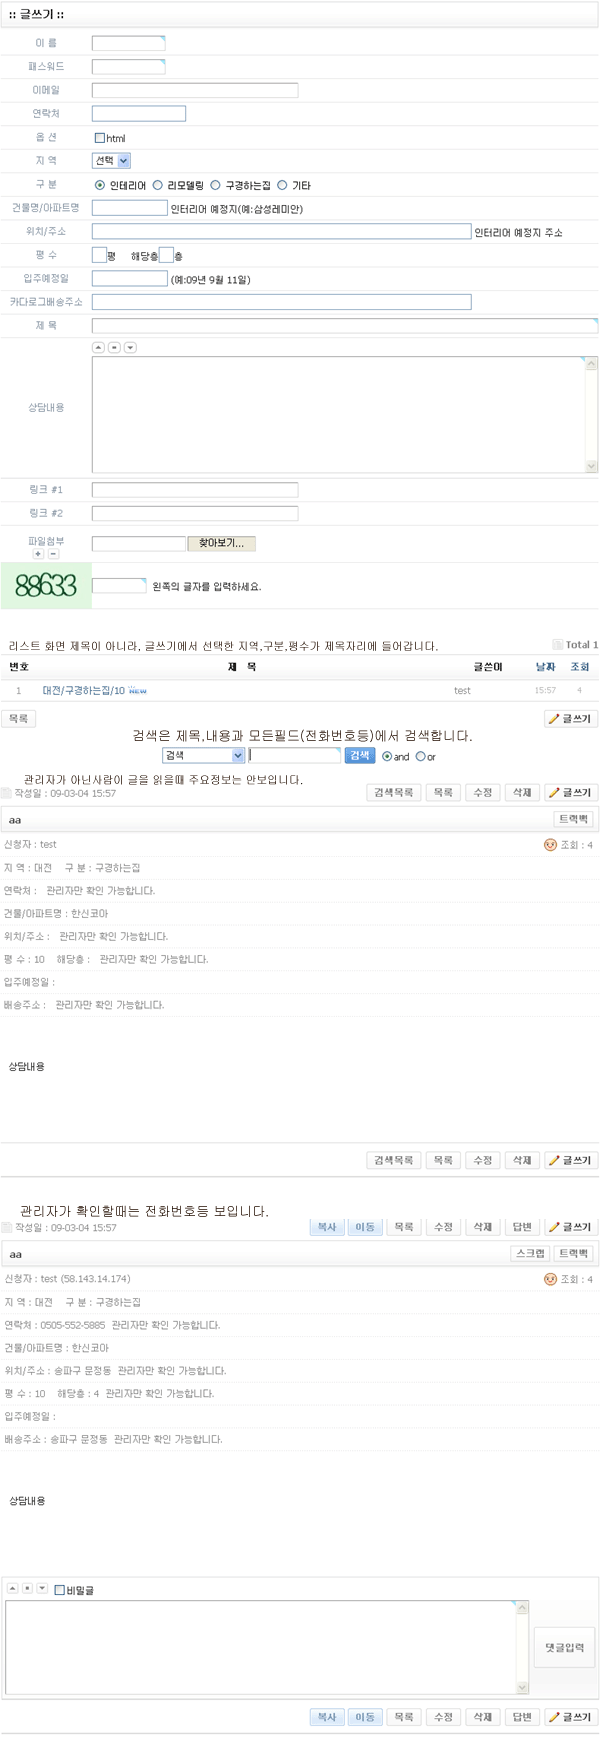Click the 이메일 input field

195,90
